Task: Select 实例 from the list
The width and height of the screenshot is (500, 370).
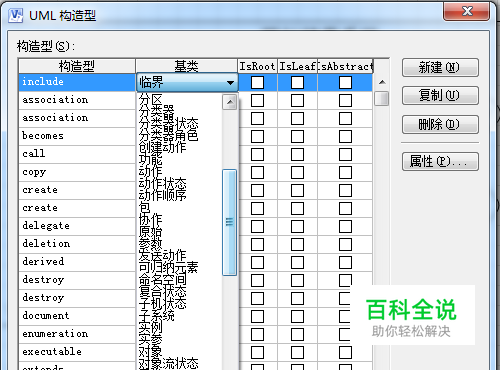Action: pyautogui.click(x=151, y=327)
